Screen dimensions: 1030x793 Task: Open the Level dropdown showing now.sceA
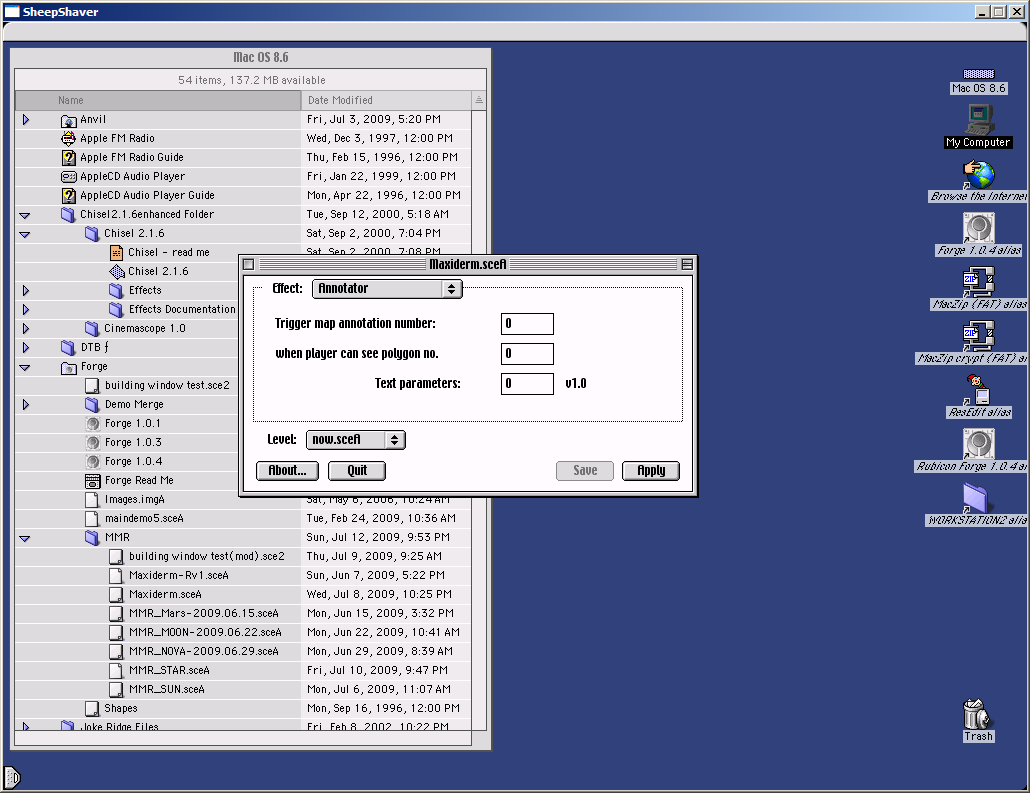tap(355, 440)
